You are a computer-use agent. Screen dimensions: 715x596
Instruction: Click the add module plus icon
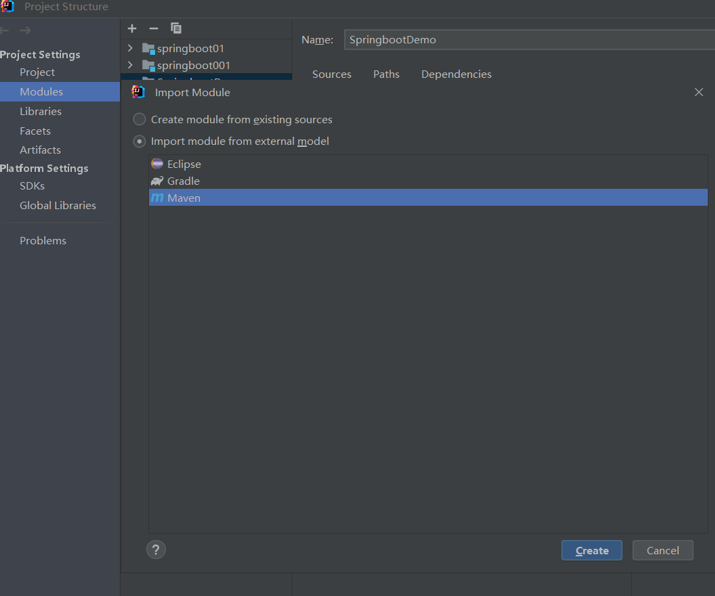point(132,28)
